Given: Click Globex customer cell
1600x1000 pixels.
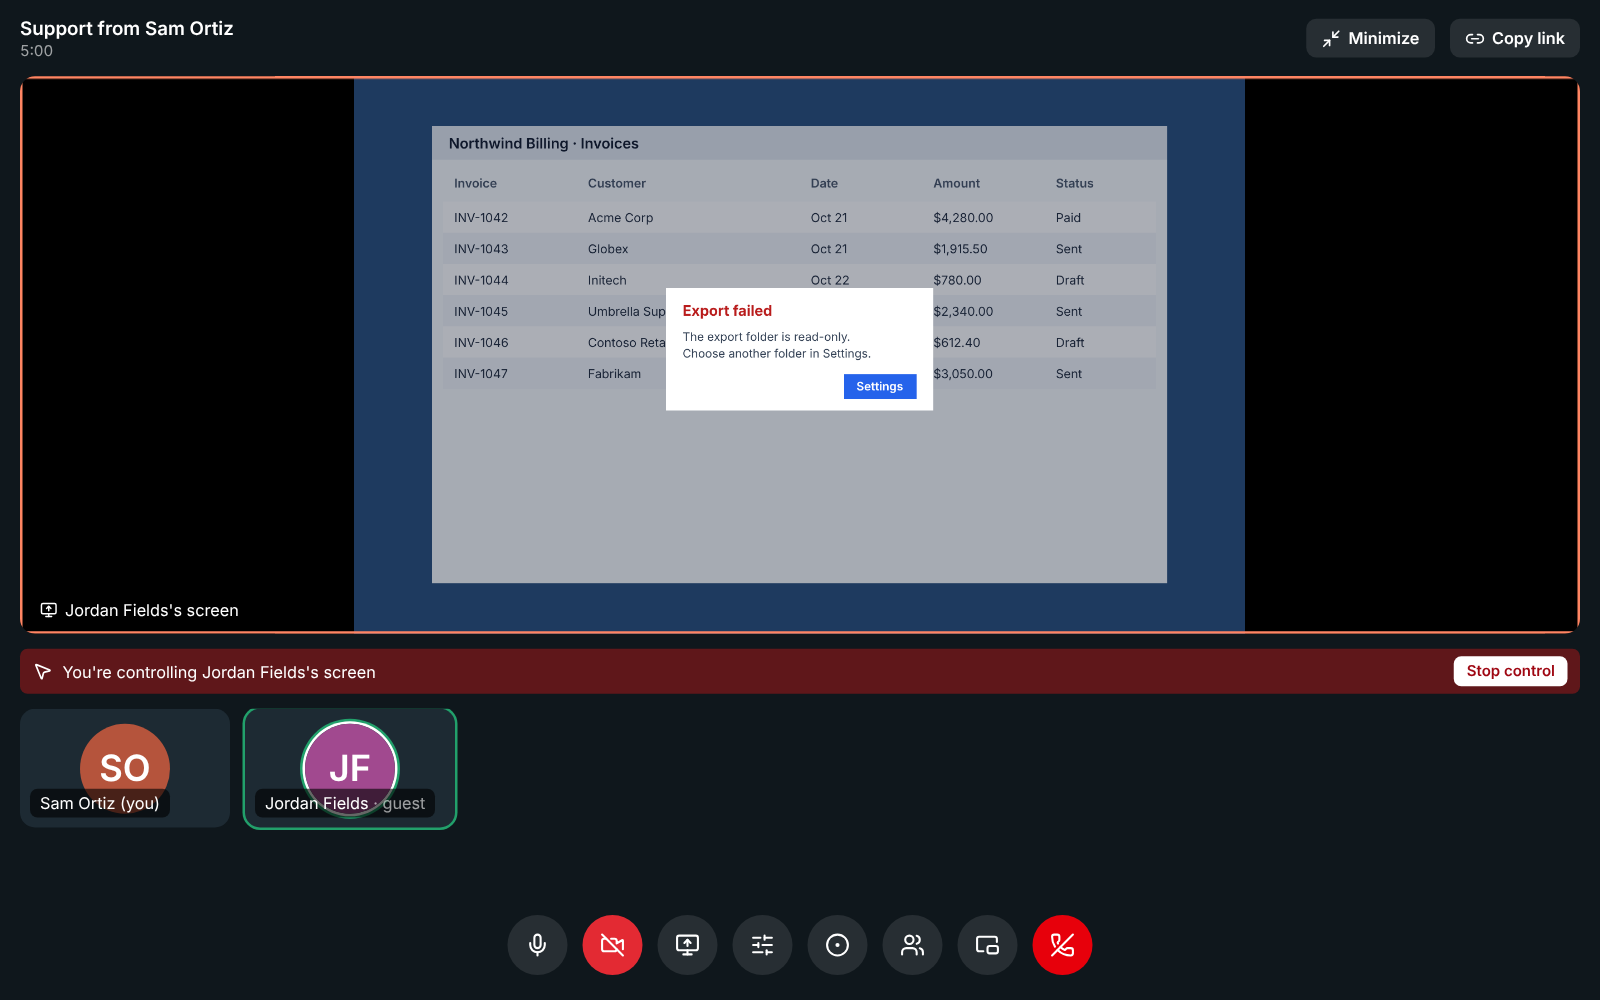Looking at the screenshot, I should [x=608, y=249].
